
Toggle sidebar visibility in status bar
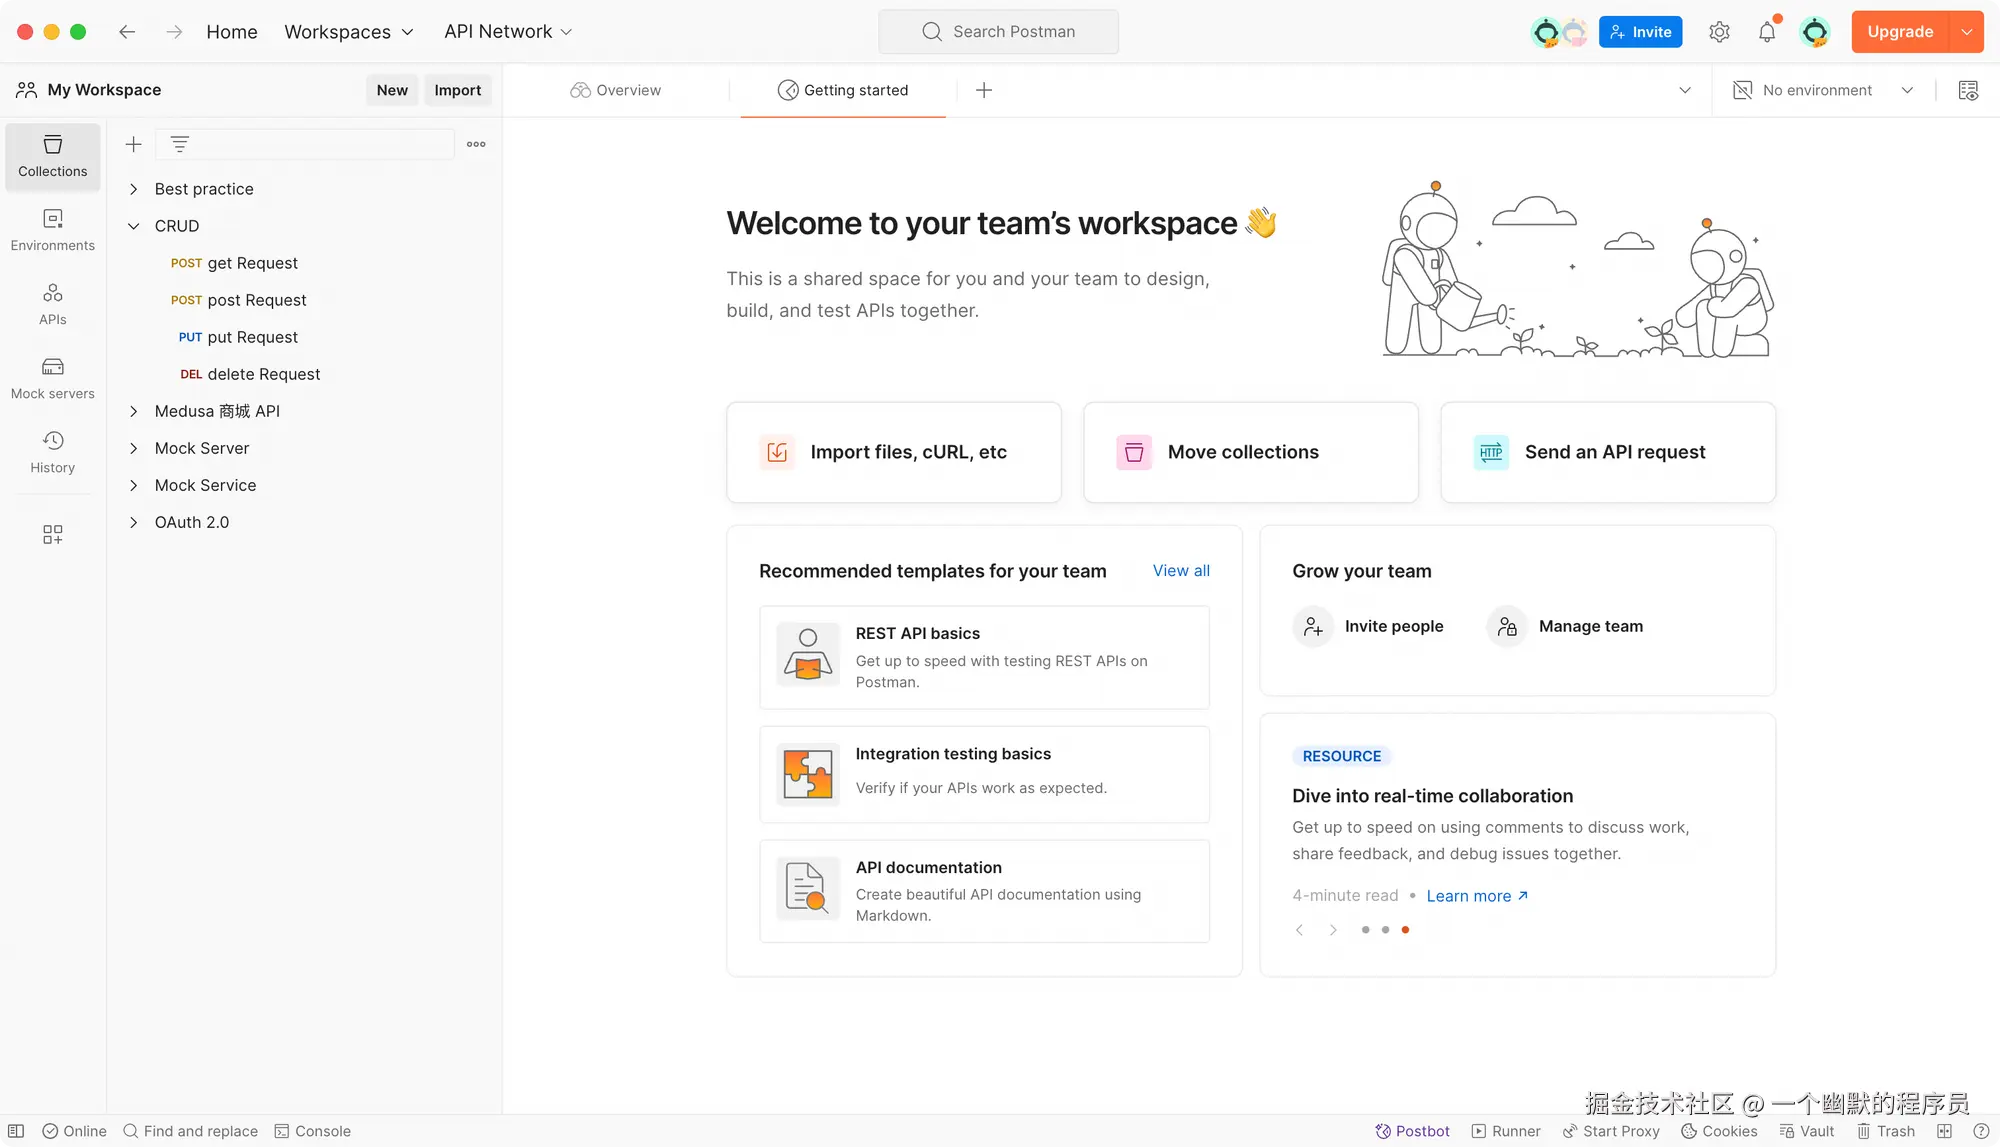tap(16, 1131)
